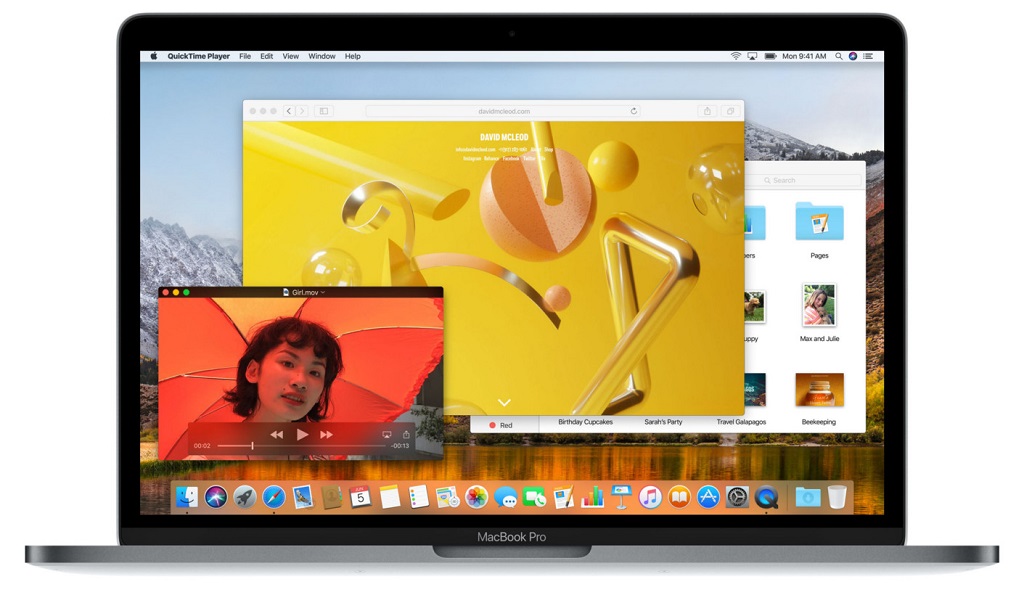Open the Pages folder in Finder

pos(819,222)
